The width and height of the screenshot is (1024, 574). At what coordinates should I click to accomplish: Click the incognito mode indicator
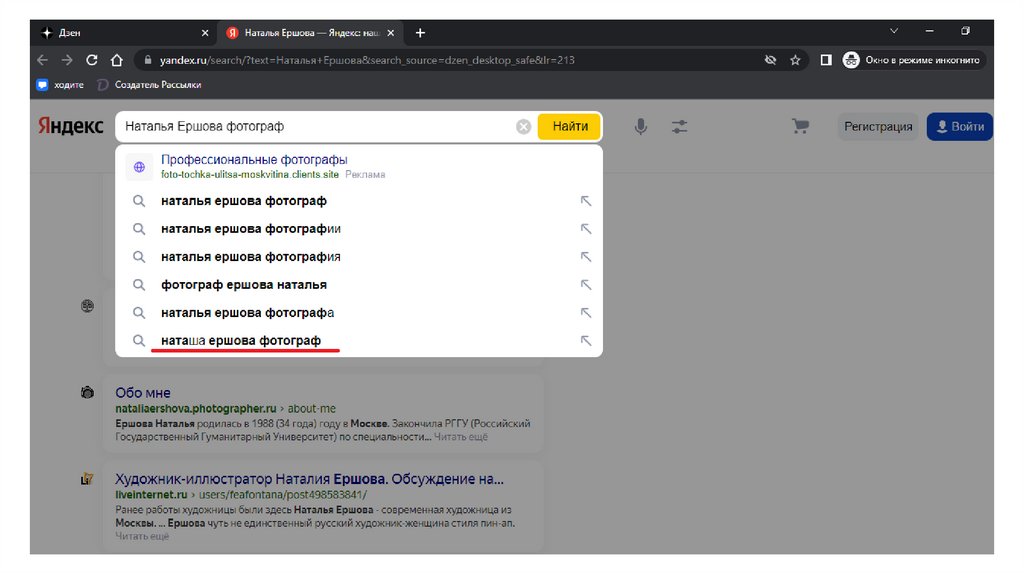coord(914,60)
